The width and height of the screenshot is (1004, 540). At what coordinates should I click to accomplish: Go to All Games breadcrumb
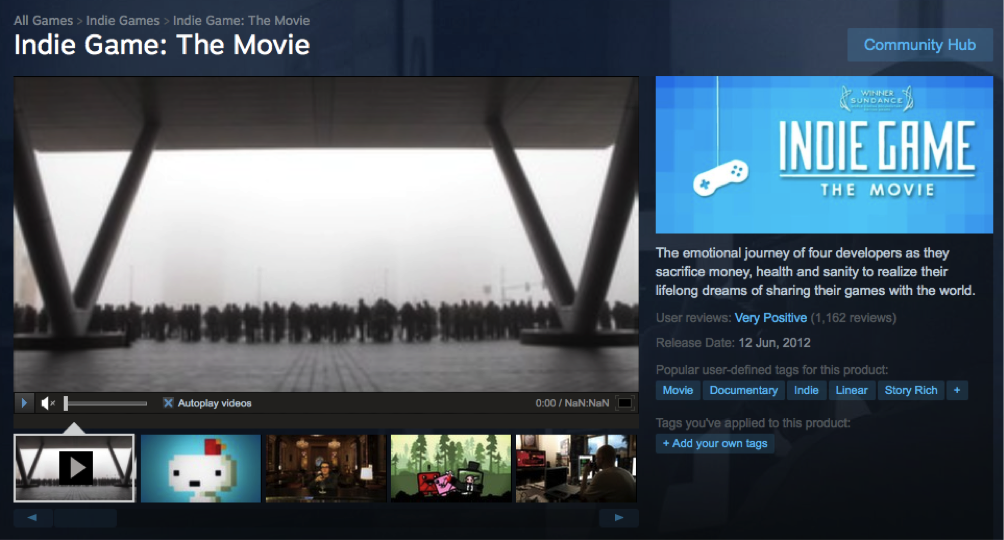pos(43,20)
